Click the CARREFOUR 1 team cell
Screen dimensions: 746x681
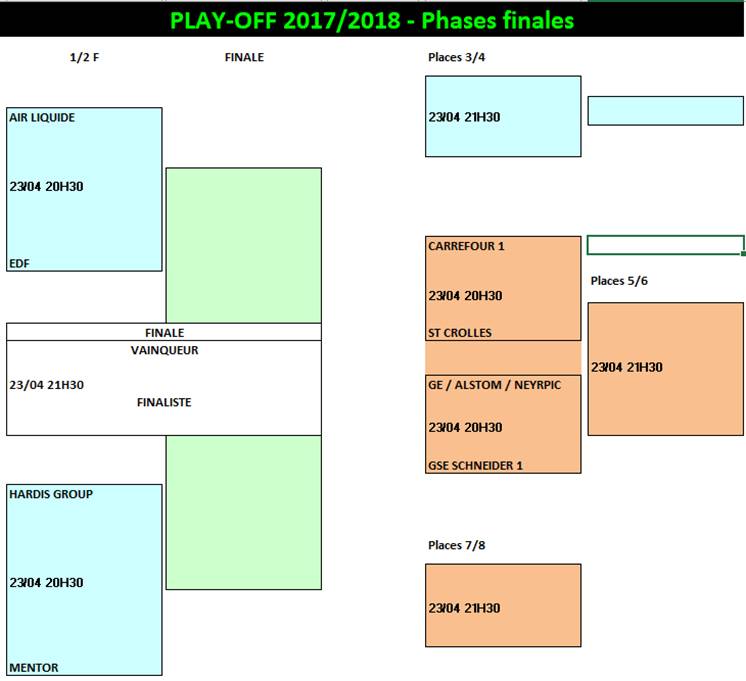[x=467, y=246]
